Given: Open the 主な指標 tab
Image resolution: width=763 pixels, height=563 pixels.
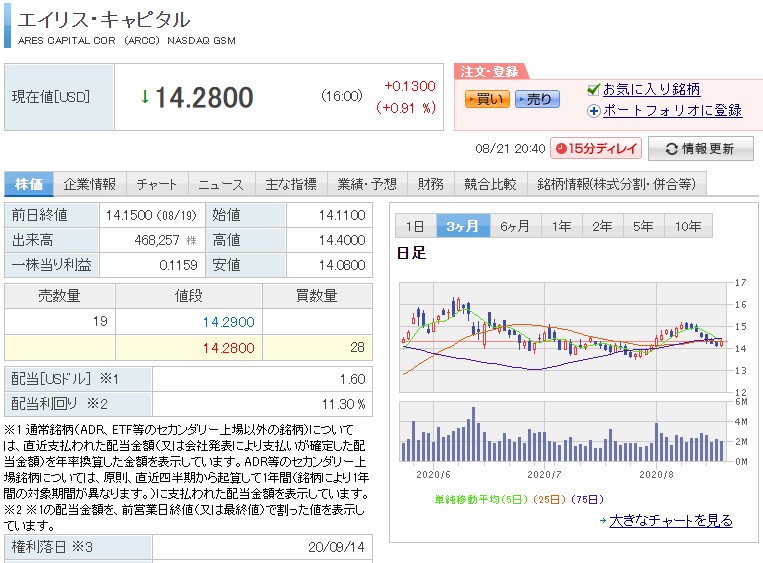Looking at the screenshot, I should [291, 184].
